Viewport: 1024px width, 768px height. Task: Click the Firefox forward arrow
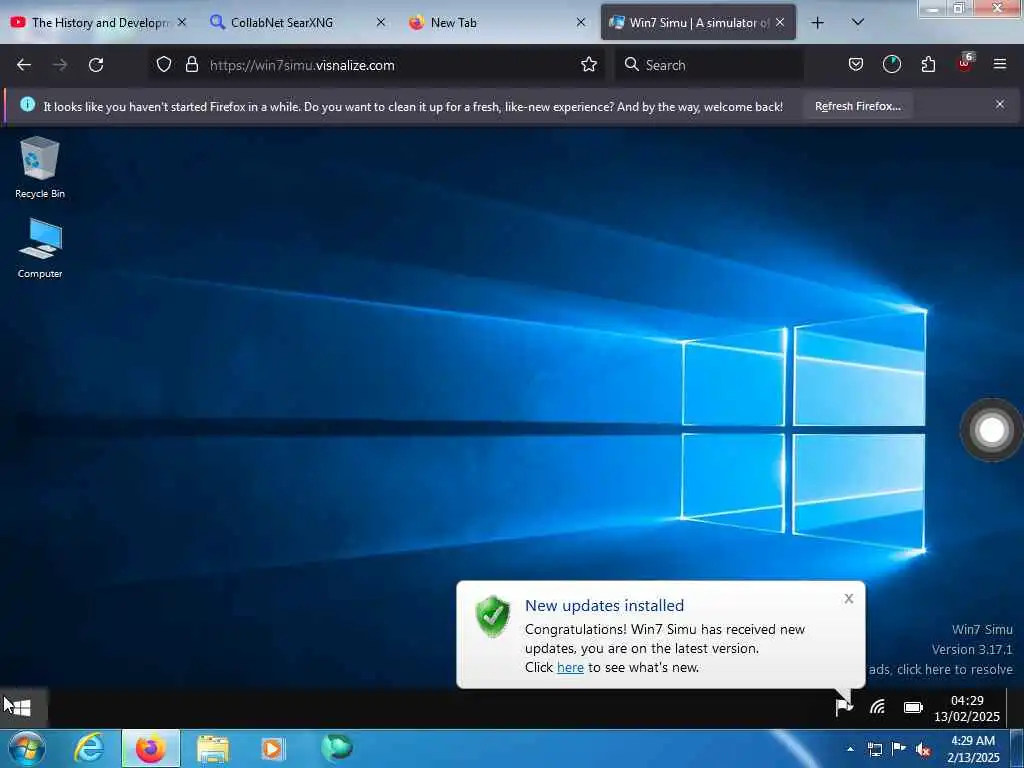click(60, 65)
